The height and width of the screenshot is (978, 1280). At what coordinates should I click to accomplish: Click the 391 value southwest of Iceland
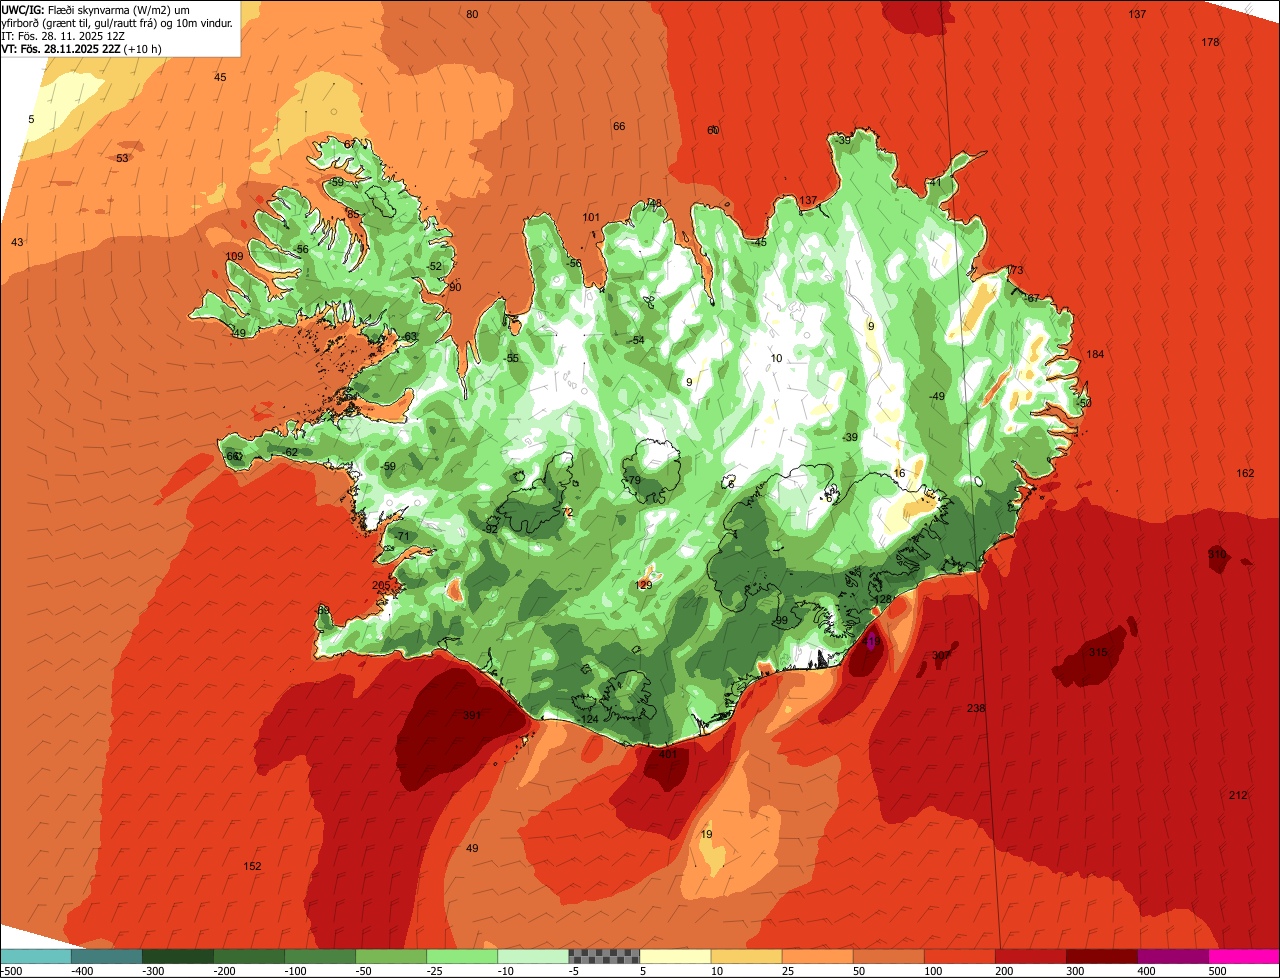(x=472, y=715)
